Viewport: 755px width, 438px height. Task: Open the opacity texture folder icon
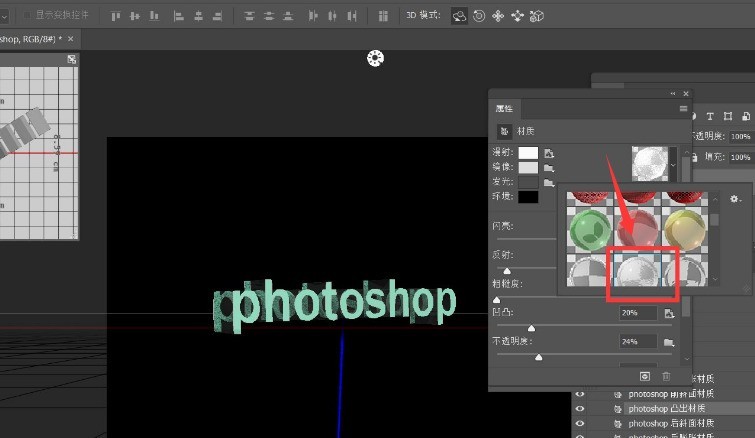[668, 342]
